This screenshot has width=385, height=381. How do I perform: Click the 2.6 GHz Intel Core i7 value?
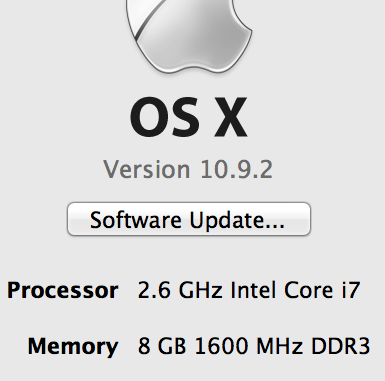pos(249,290)
